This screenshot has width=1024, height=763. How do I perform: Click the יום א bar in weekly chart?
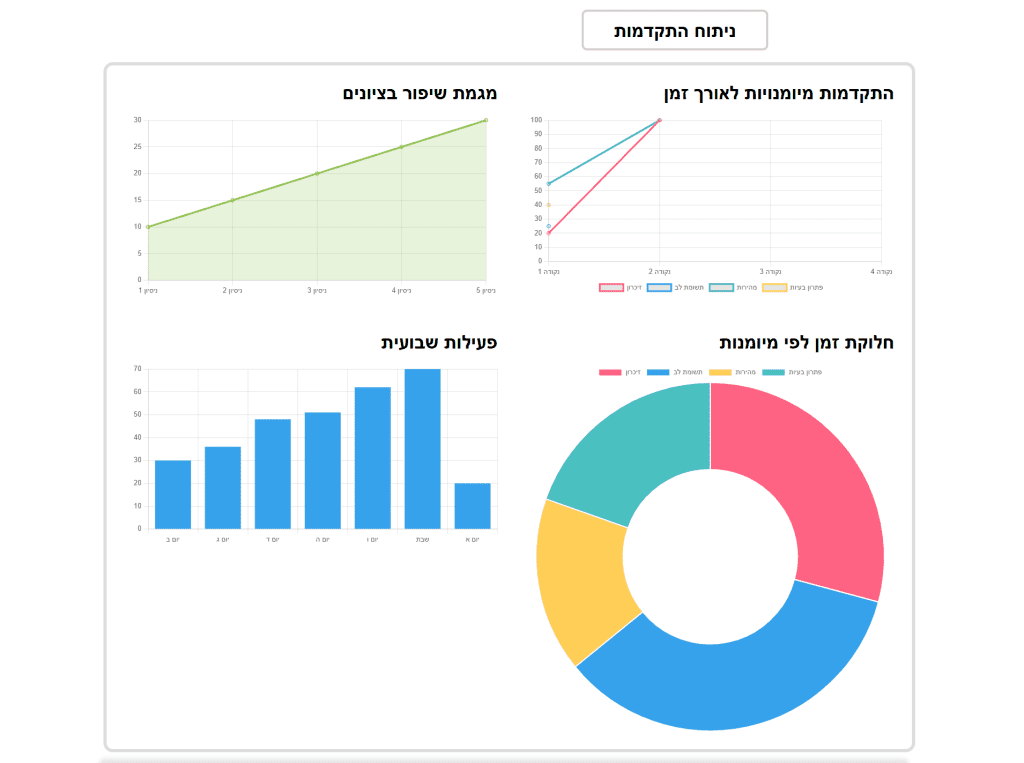coord(472,506)
